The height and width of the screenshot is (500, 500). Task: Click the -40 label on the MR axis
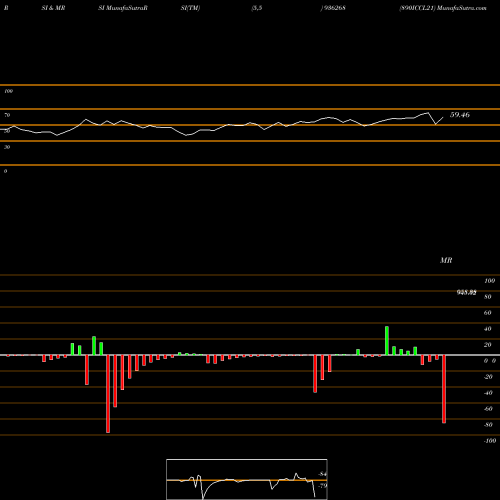click(x=488, y=393)
